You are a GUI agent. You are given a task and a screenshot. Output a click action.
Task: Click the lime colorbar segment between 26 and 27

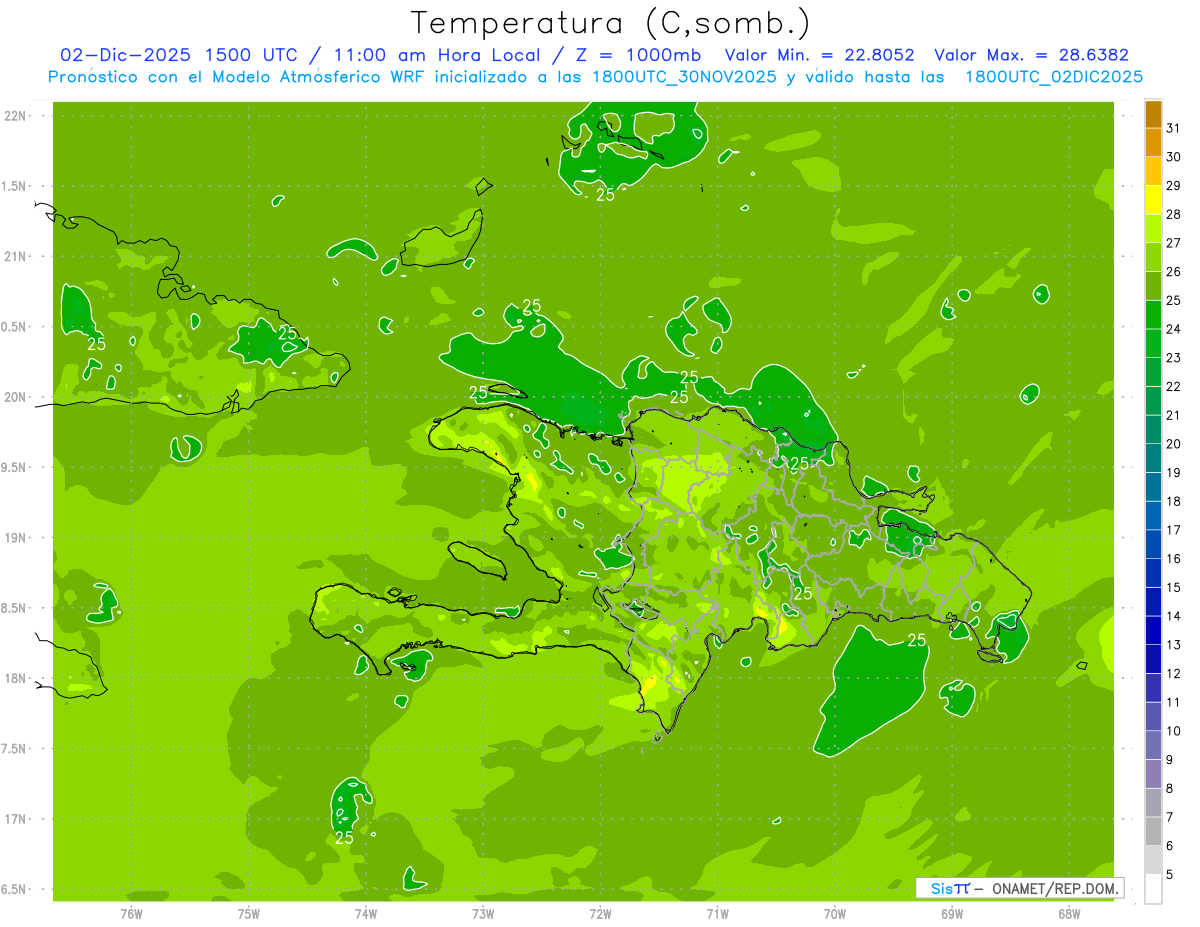point(1153,257)
